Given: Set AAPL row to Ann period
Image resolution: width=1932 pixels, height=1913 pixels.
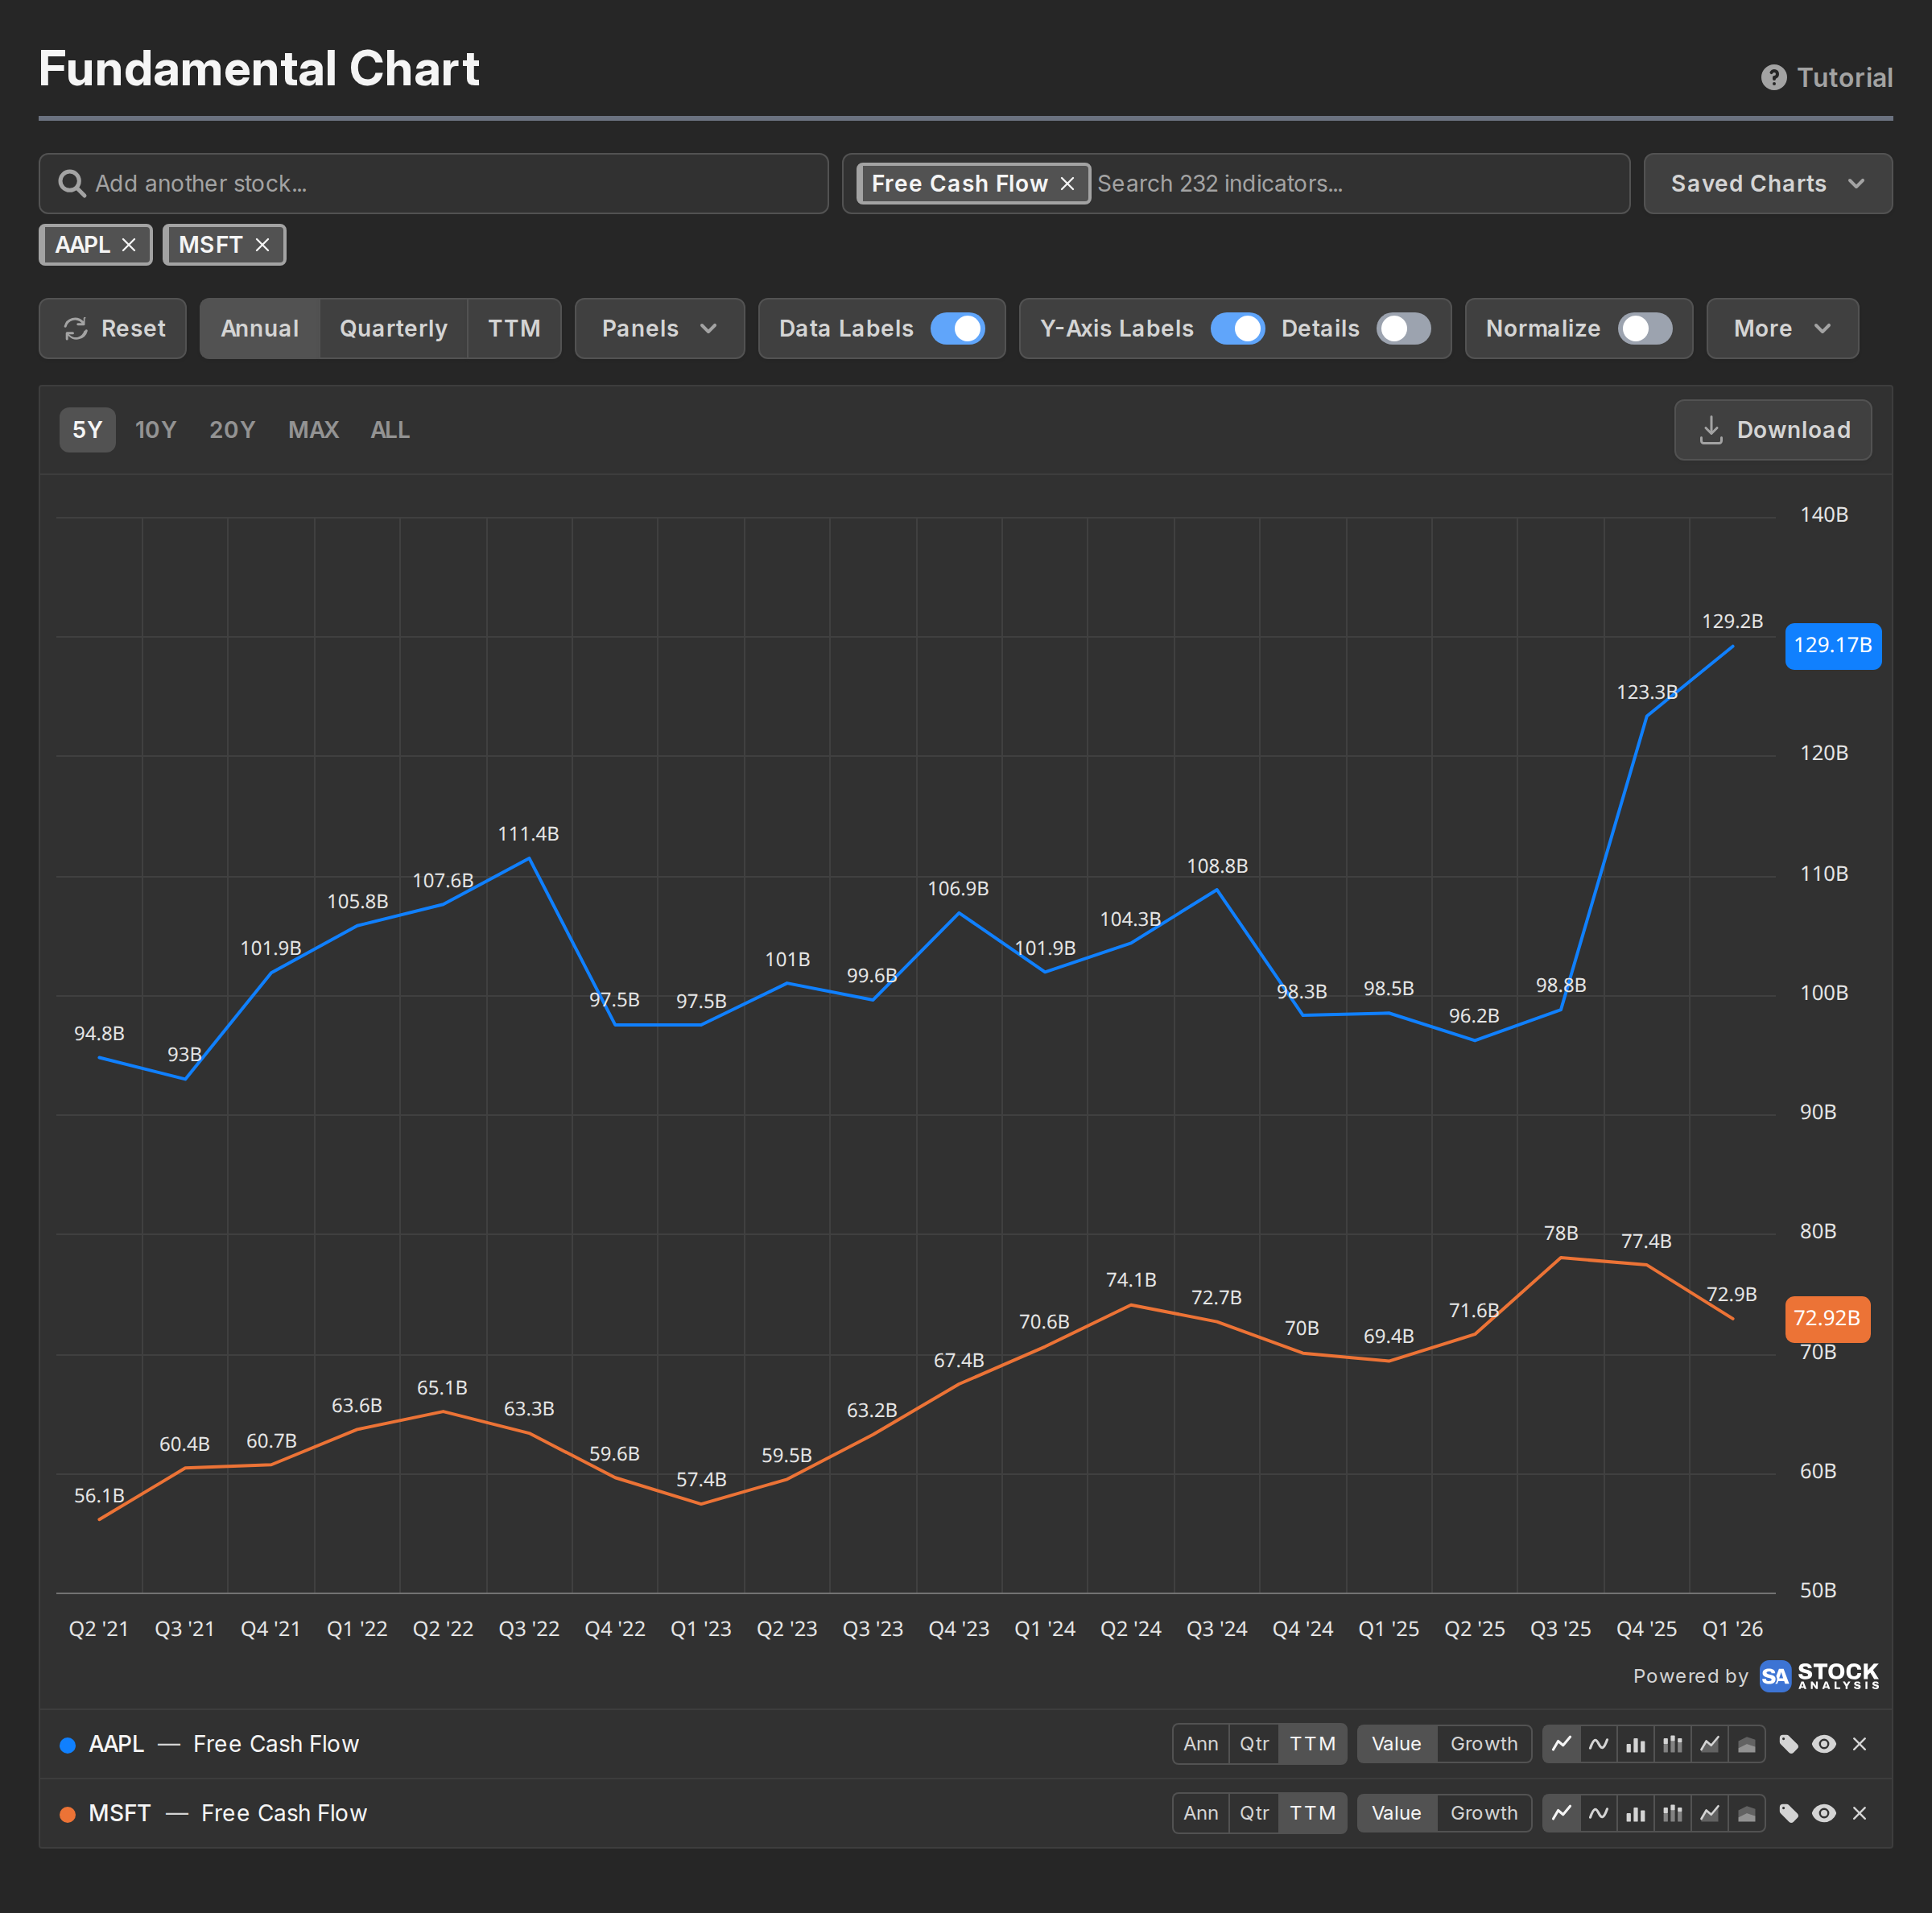Looking at the screenshot, I should [x=1201, y=1744].
